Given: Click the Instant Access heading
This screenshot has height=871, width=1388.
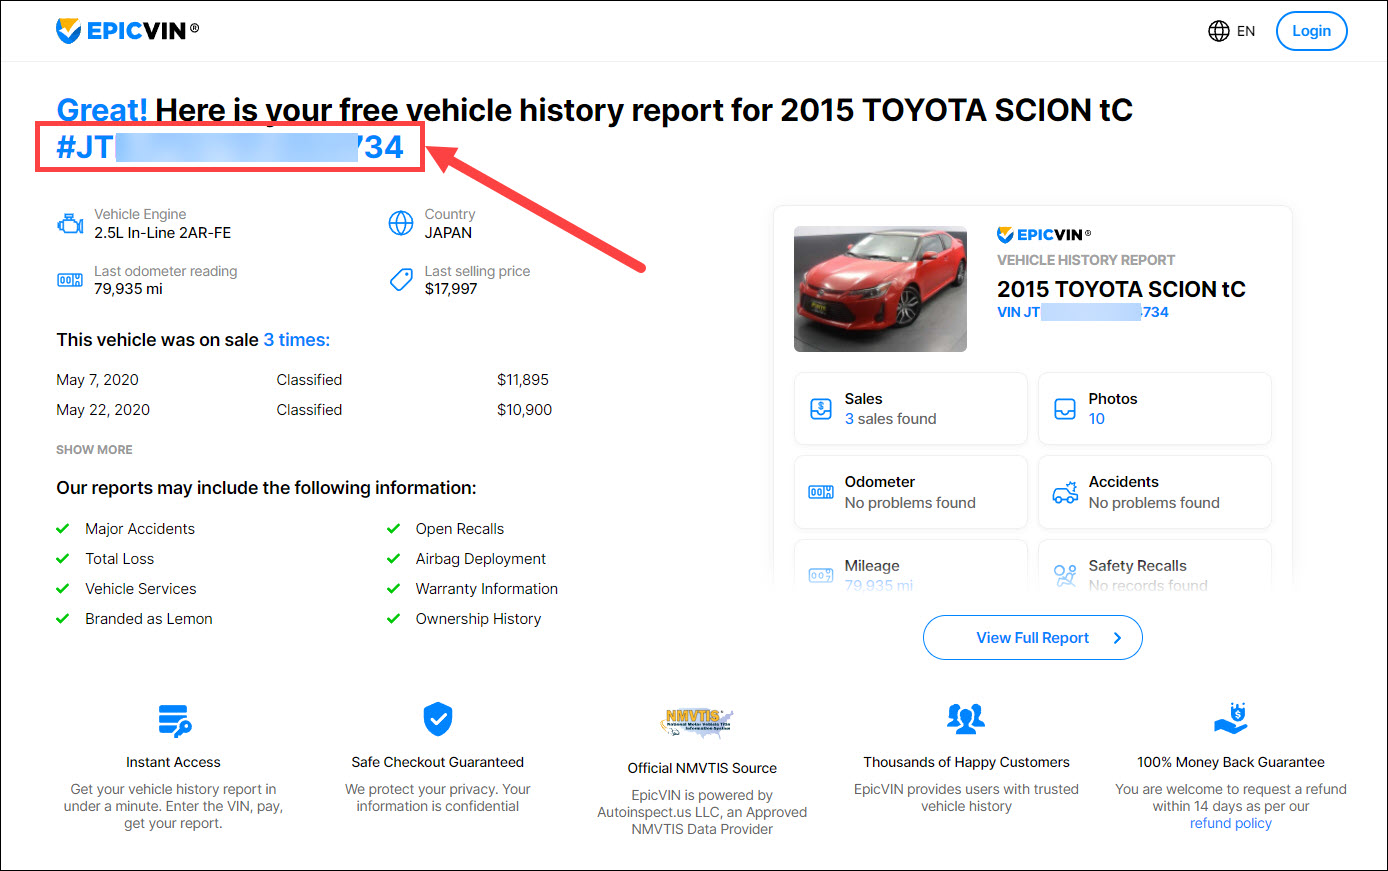Looking at the screenshot, I should tap(173, 762).
